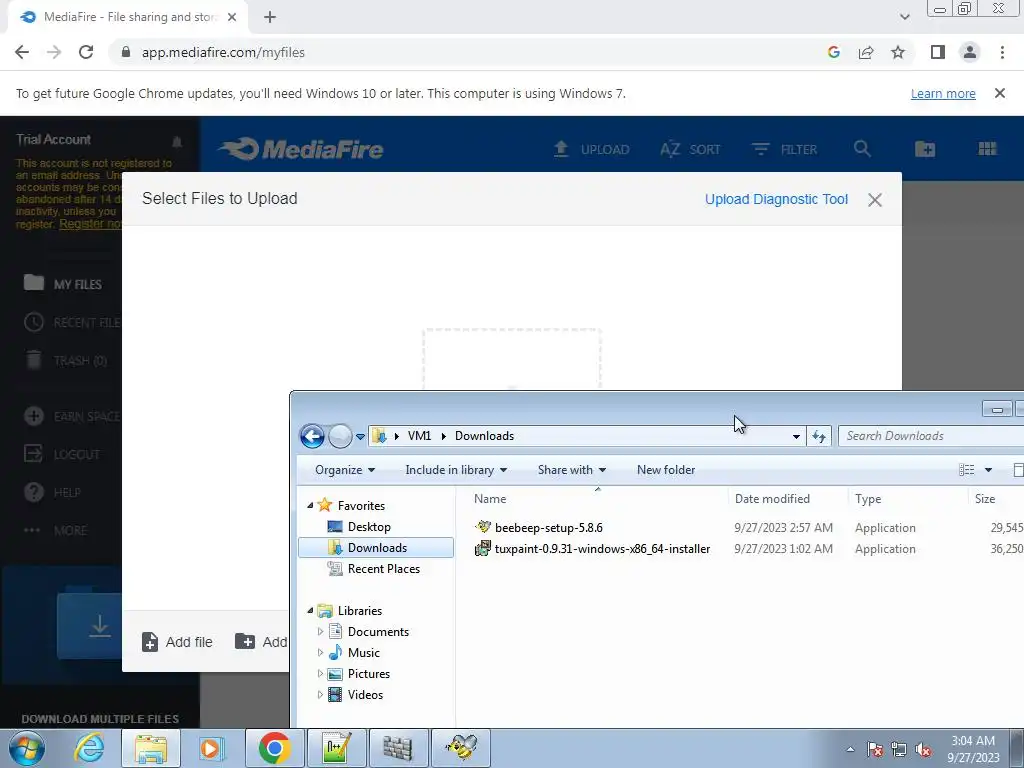Open the Share with menu

(x=571, y=470)
